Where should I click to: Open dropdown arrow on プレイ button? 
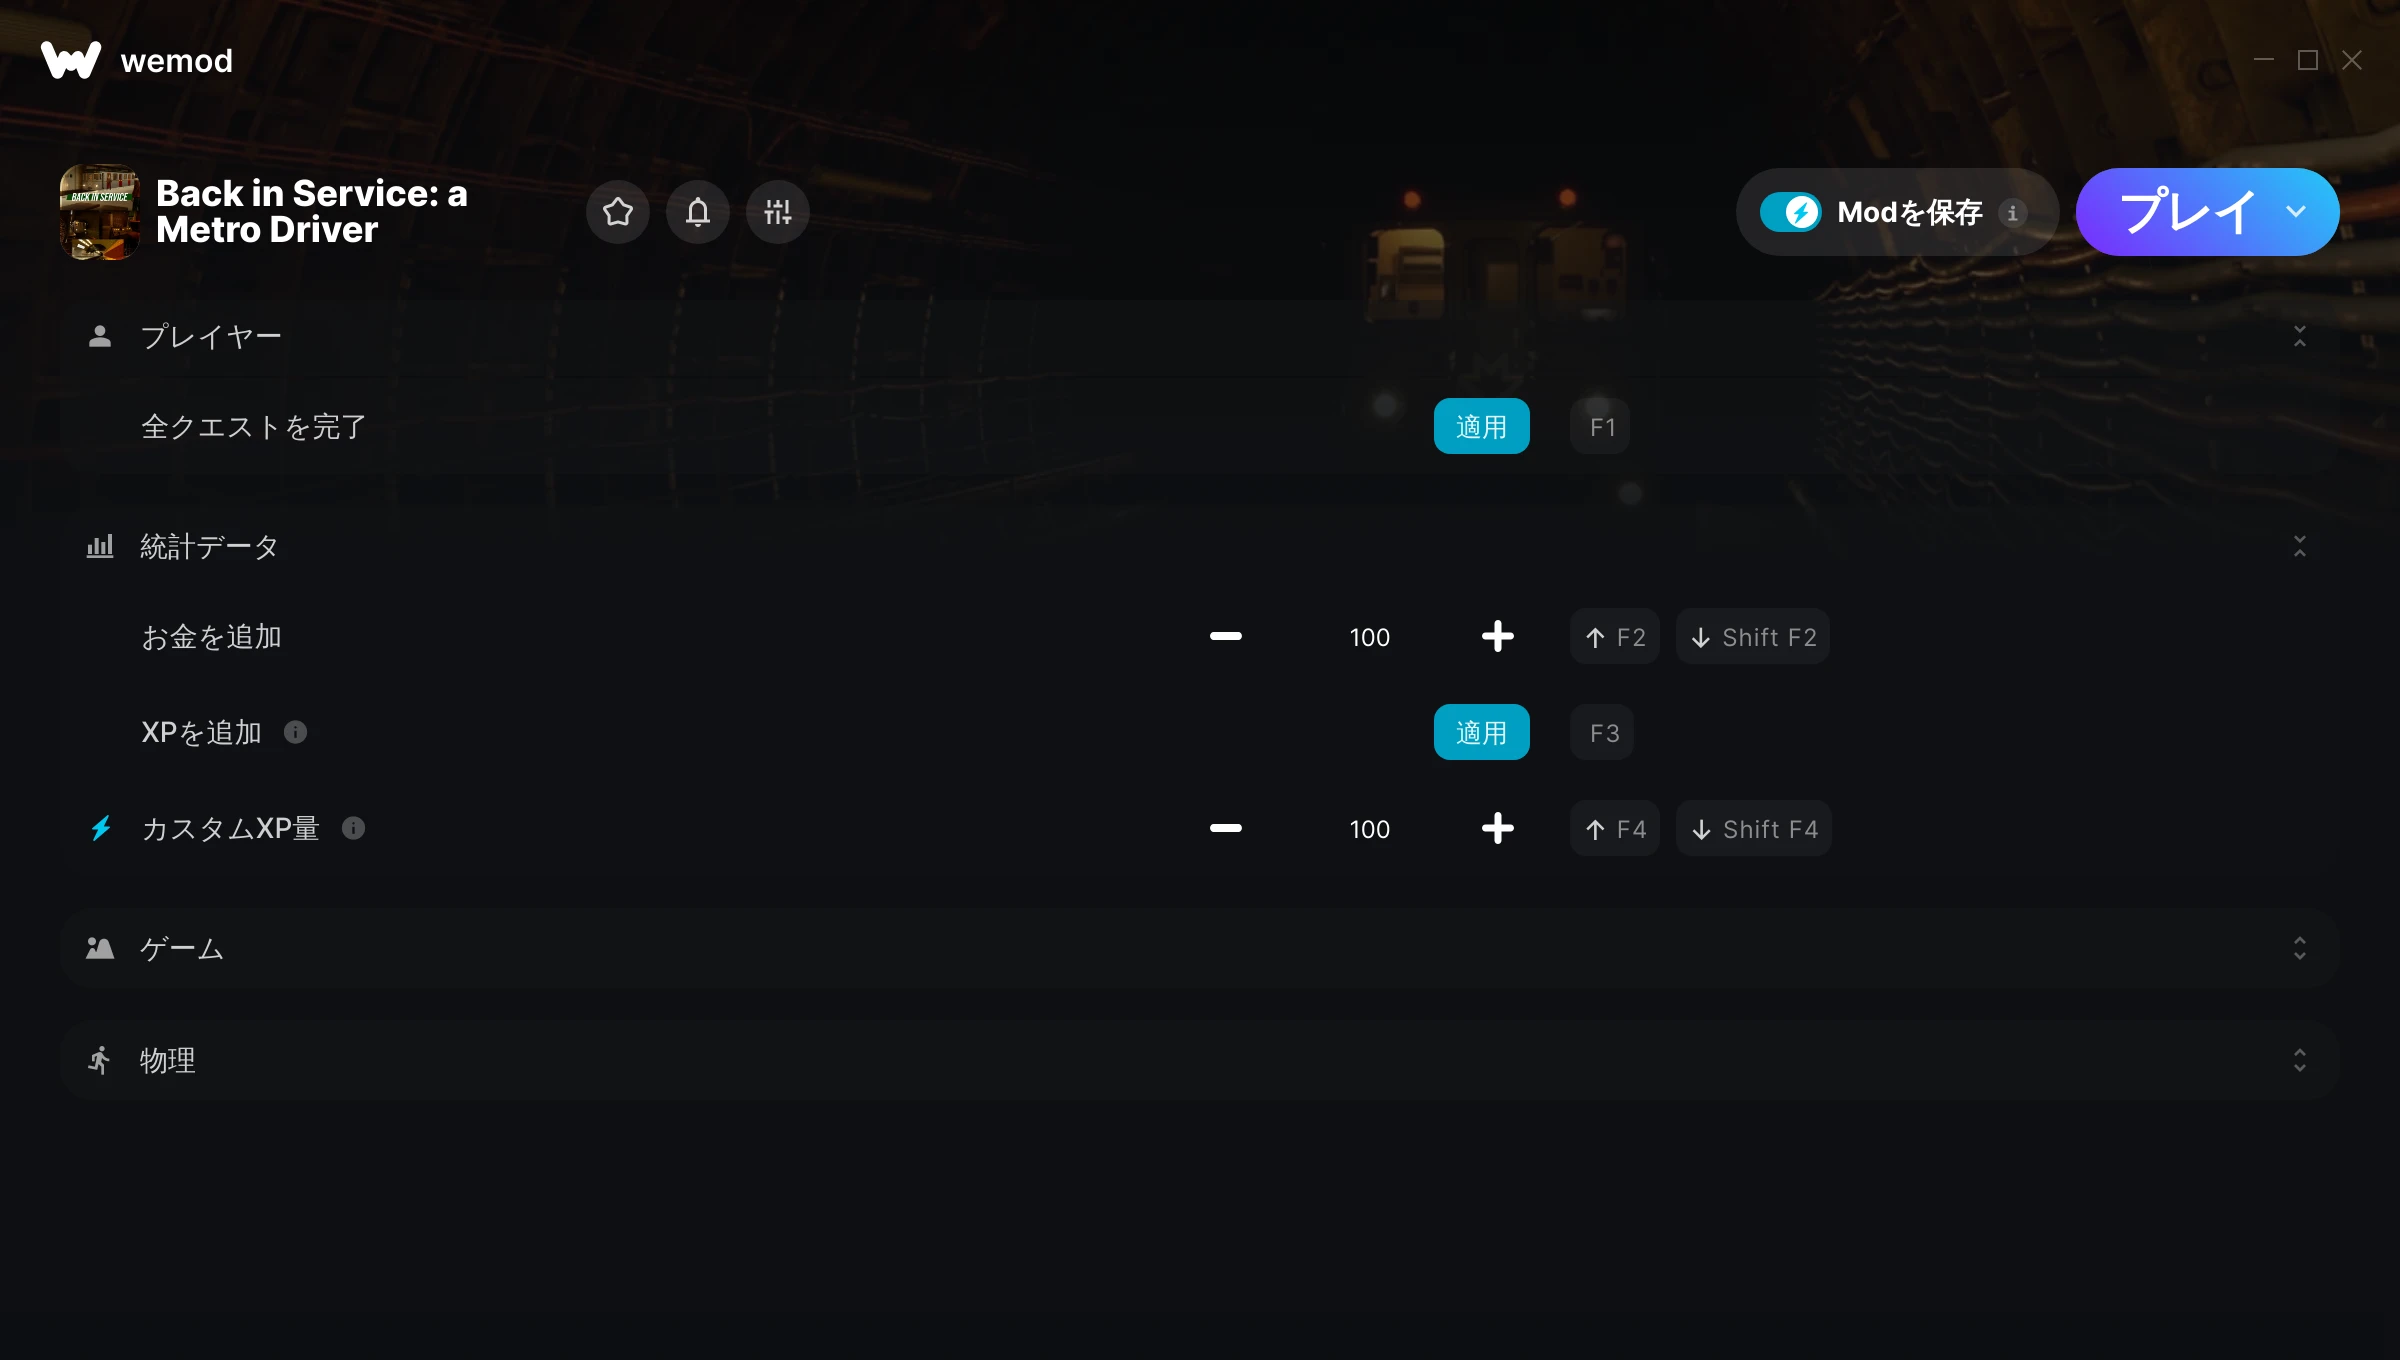coord(2296,212)
